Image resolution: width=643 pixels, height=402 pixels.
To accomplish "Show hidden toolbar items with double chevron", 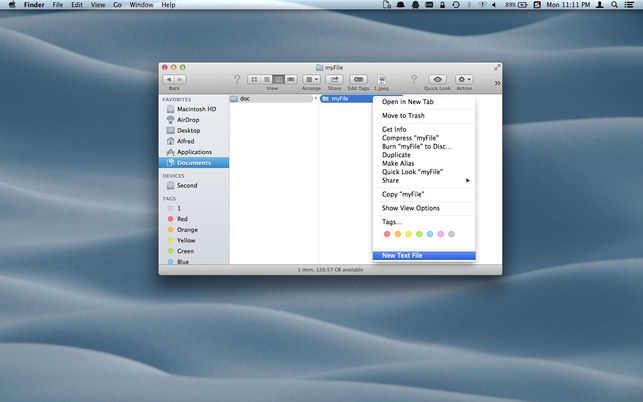I will click(497, 82).
